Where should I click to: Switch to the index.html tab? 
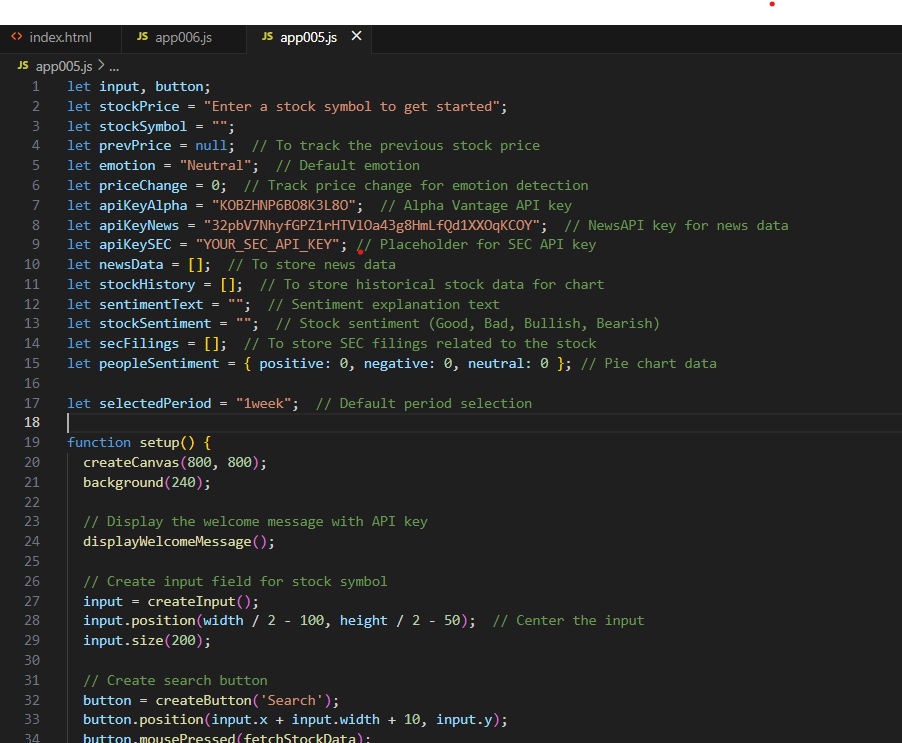tap(60, 37)
